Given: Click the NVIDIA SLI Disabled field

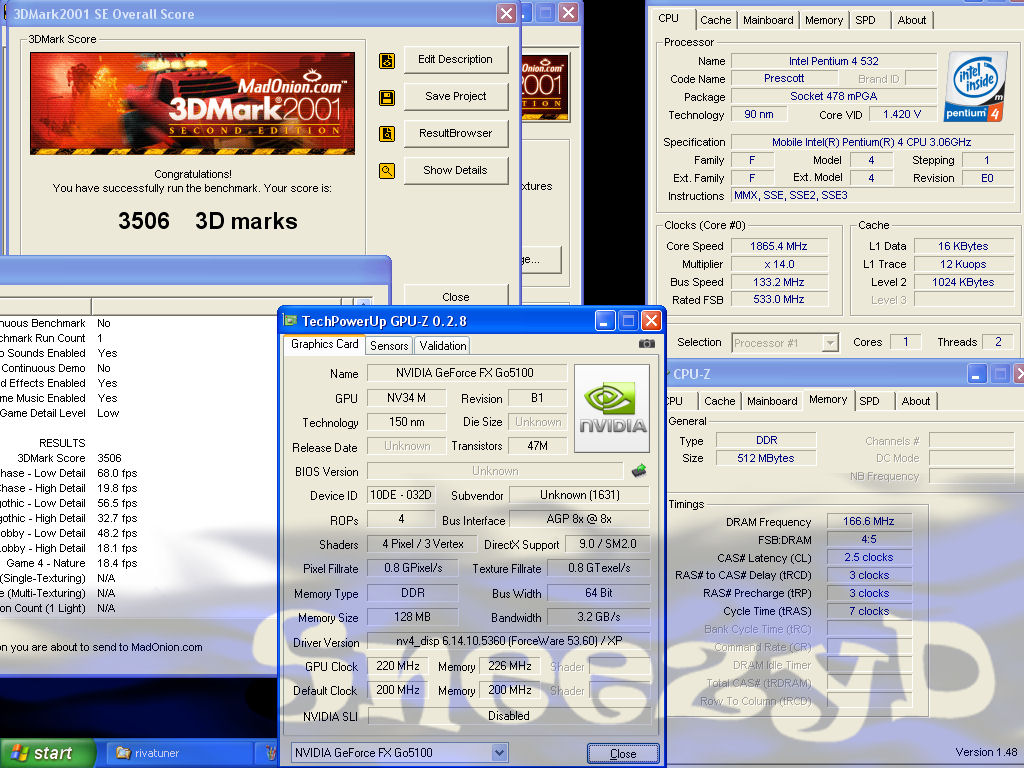Looking at the screenshot, I should click(x=509, y=716).
